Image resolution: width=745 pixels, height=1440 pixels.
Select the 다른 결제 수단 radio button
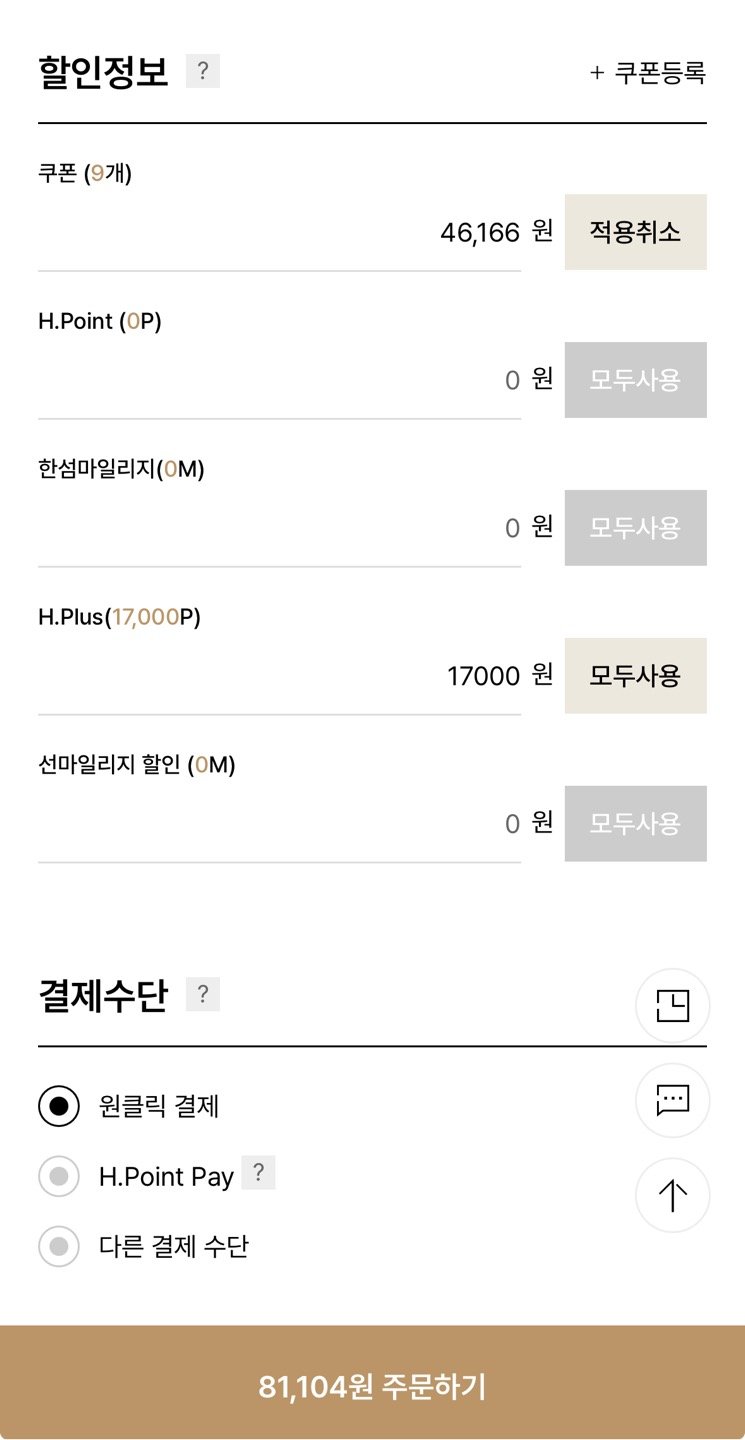tap(59, 1247)
